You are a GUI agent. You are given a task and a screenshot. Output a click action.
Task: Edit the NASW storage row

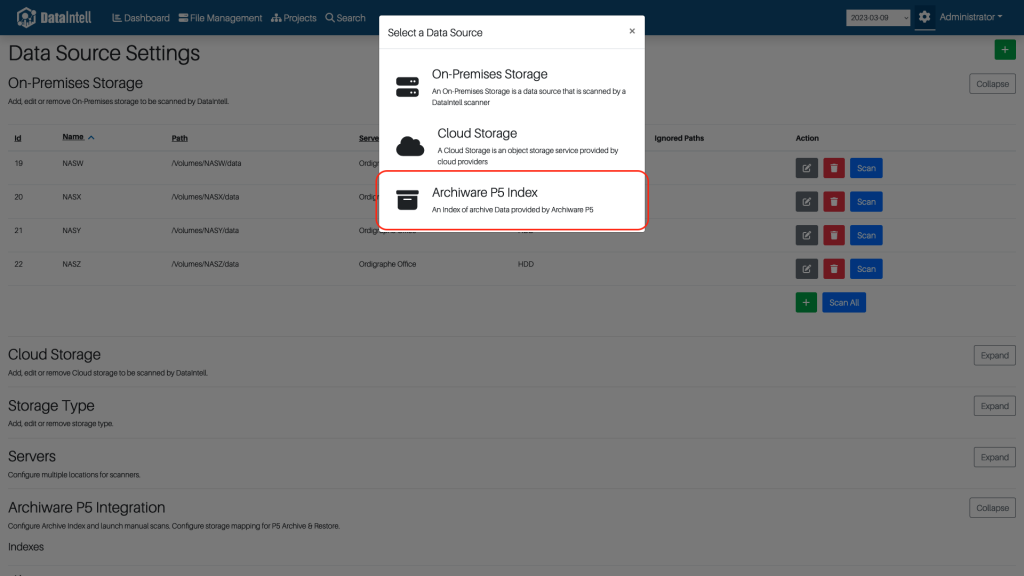click(807, 168)
